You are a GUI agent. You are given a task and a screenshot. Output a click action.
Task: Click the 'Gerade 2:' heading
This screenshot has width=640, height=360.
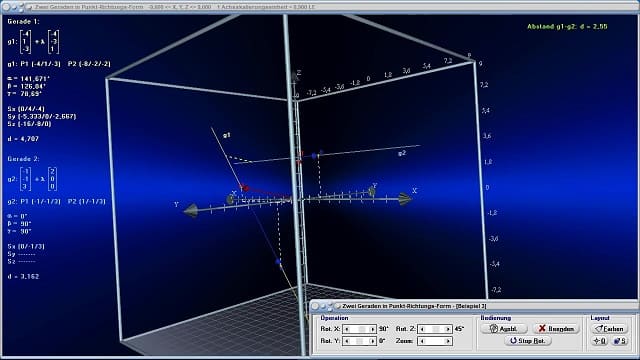23,159
